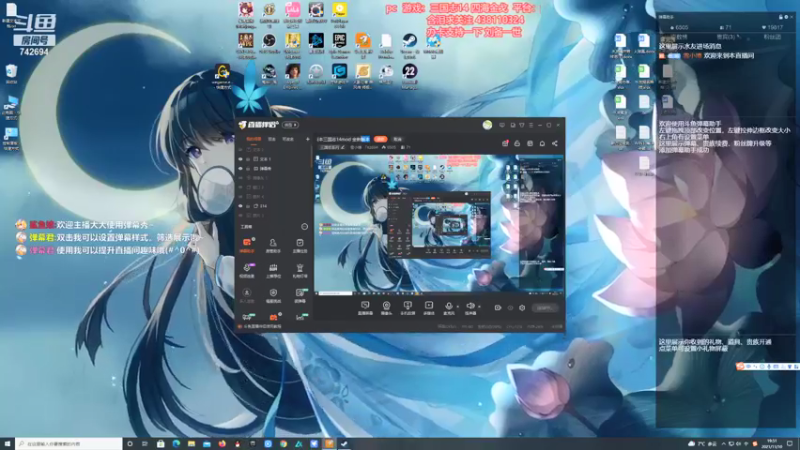Show hidden system tray icons chevron
The image size is (800, 450).
(723, 444)
